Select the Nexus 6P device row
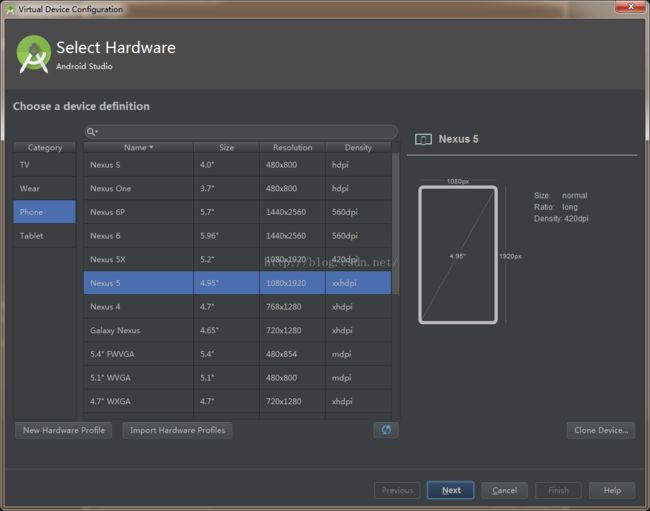Viewport: 650px width, 511px height. click(x=237, y=212)
